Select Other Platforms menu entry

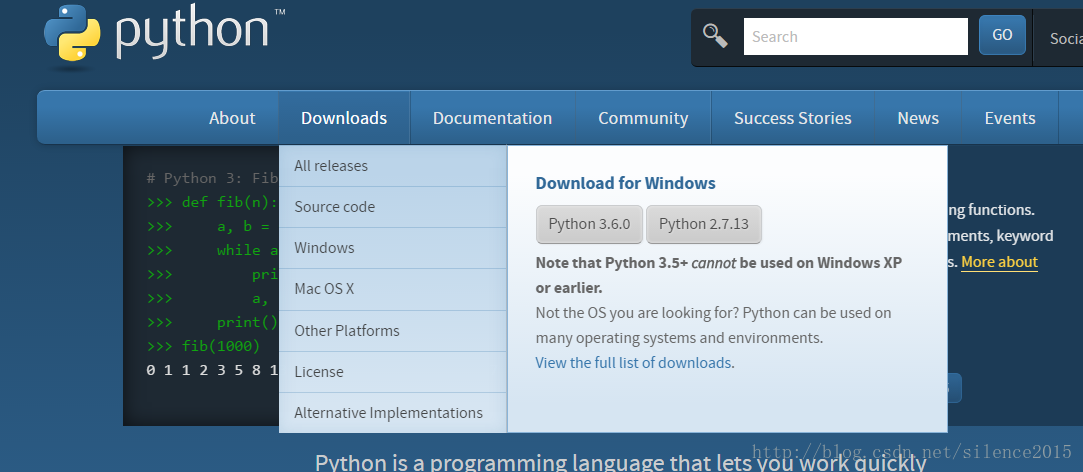(x=393, y=330)
